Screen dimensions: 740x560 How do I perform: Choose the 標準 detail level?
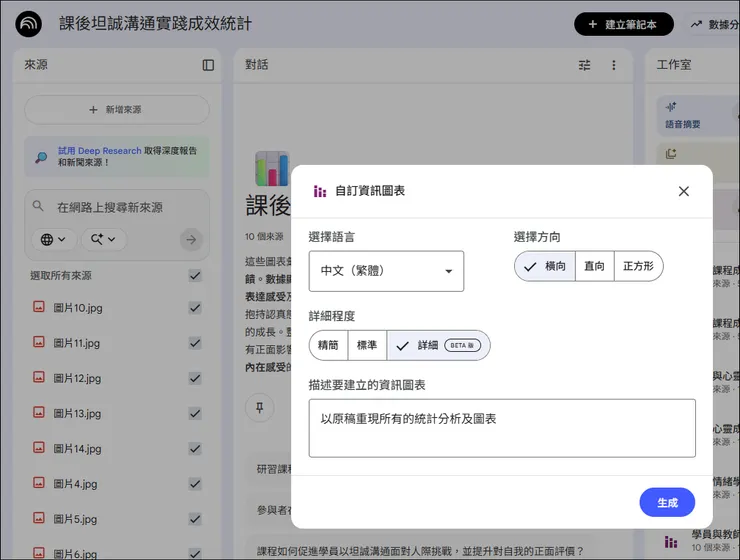click(367, 345)
